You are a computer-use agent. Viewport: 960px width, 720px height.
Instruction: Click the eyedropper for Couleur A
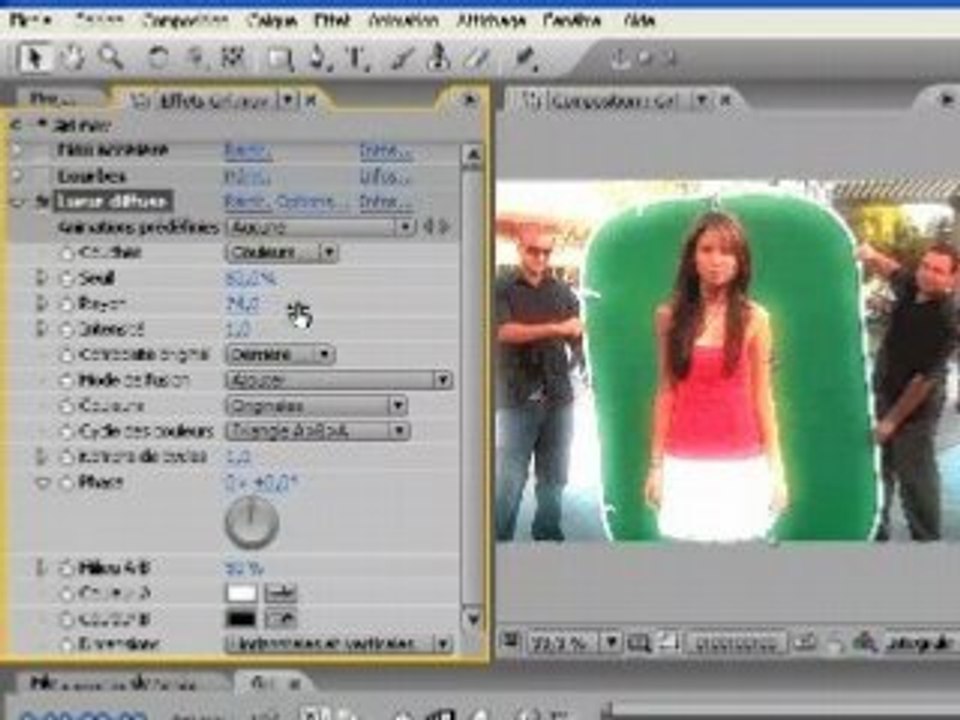pos(280,593)
